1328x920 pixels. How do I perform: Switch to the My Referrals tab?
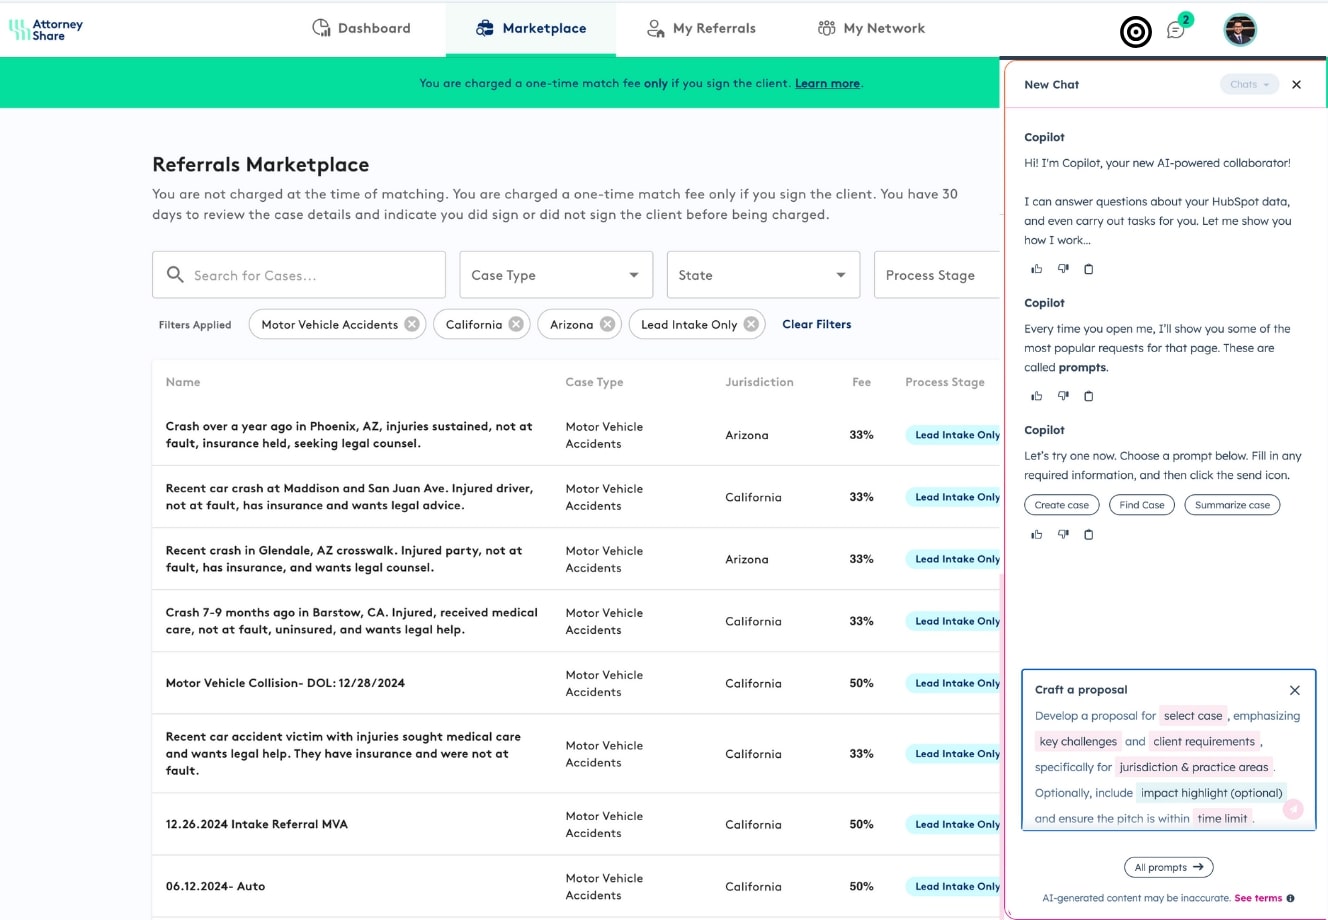(701, 28)
